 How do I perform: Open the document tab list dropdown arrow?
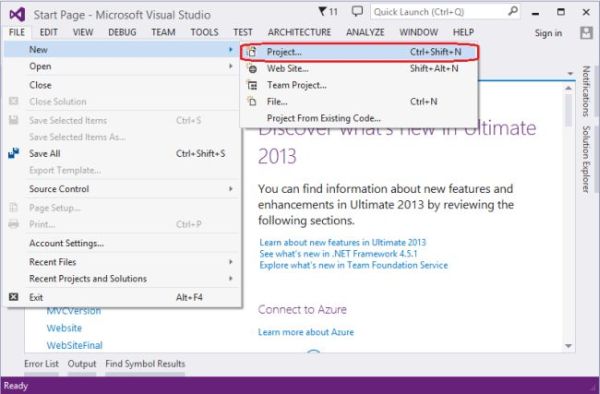point(570,73)
